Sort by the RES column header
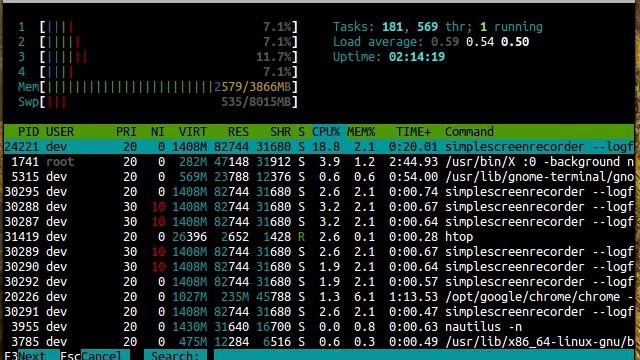The image size is (640, 360). coord(238,132)
